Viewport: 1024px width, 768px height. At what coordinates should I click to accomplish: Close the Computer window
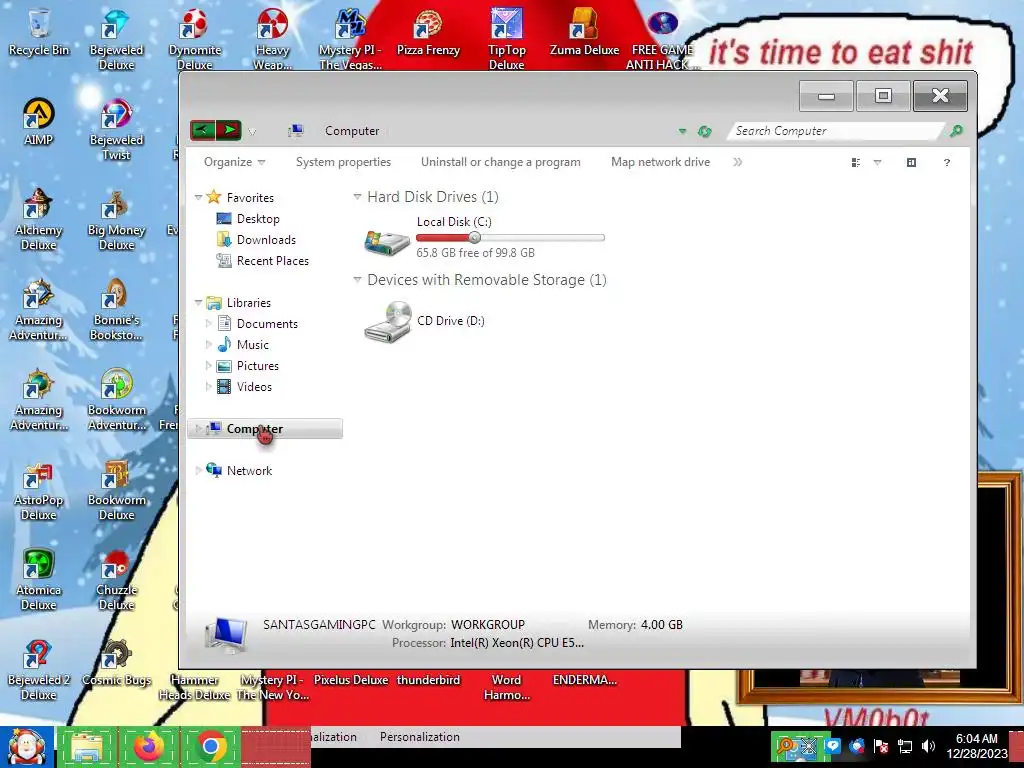point(940,96)
